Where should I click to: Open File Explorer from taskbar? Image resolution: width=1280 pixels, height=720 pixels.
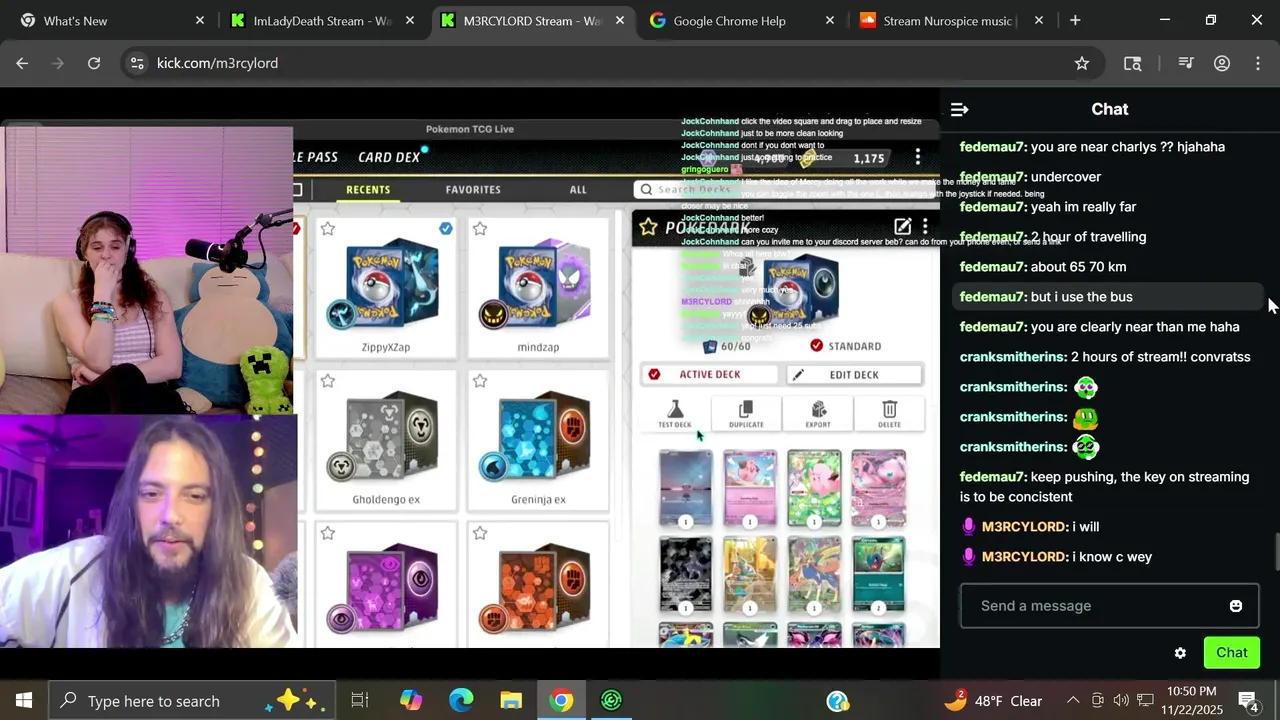point(511,701)
